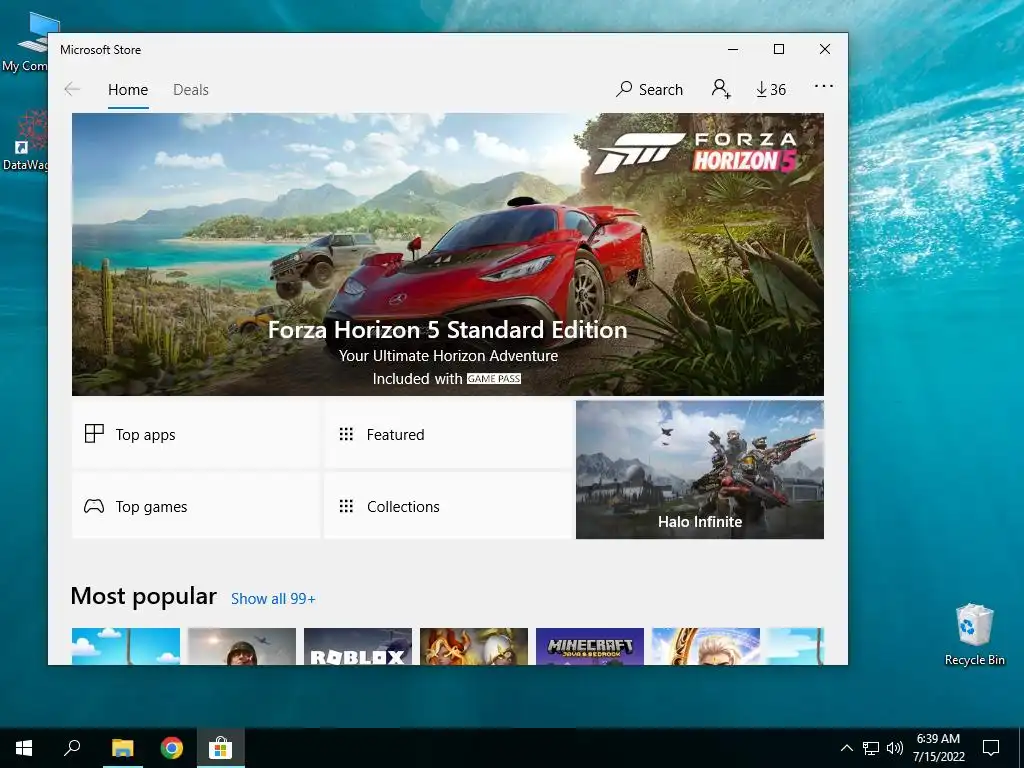Open the soldier helmet game thumbnail
This screenshot has height=768, width=1024.
(x=242, y=647)
